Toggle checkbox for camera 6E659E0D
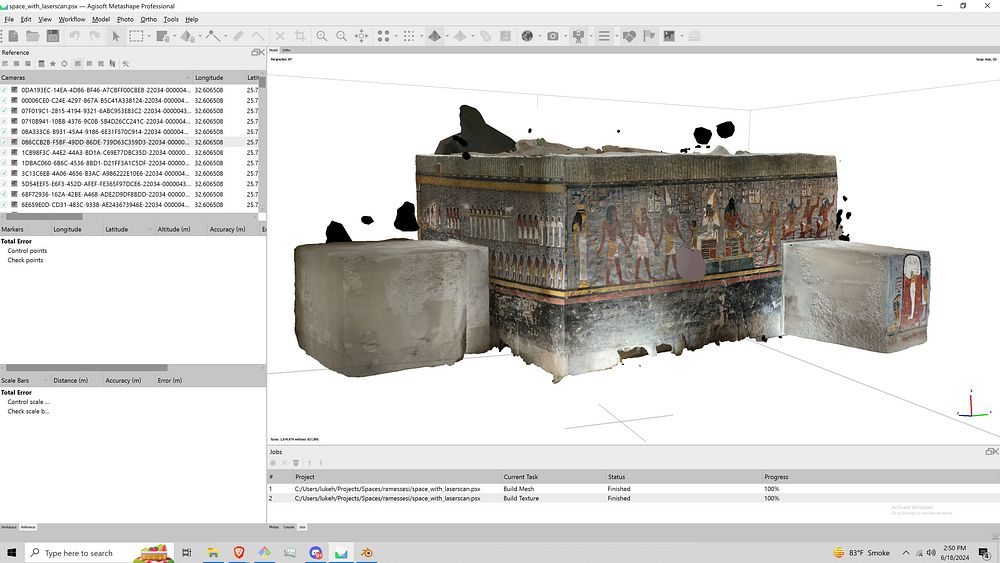This screenshot has width=1000, height=563. [x=5, y=205]
